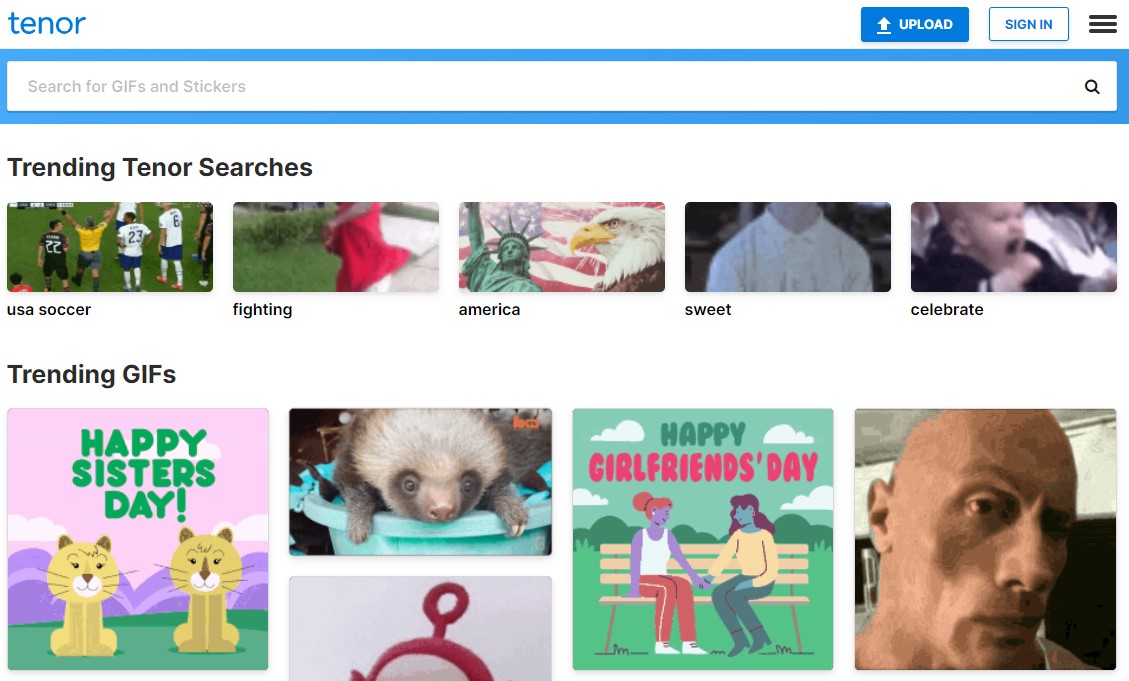1129x681 pixels.
Task: Select the fighting text link
Action: coord(262,310)
